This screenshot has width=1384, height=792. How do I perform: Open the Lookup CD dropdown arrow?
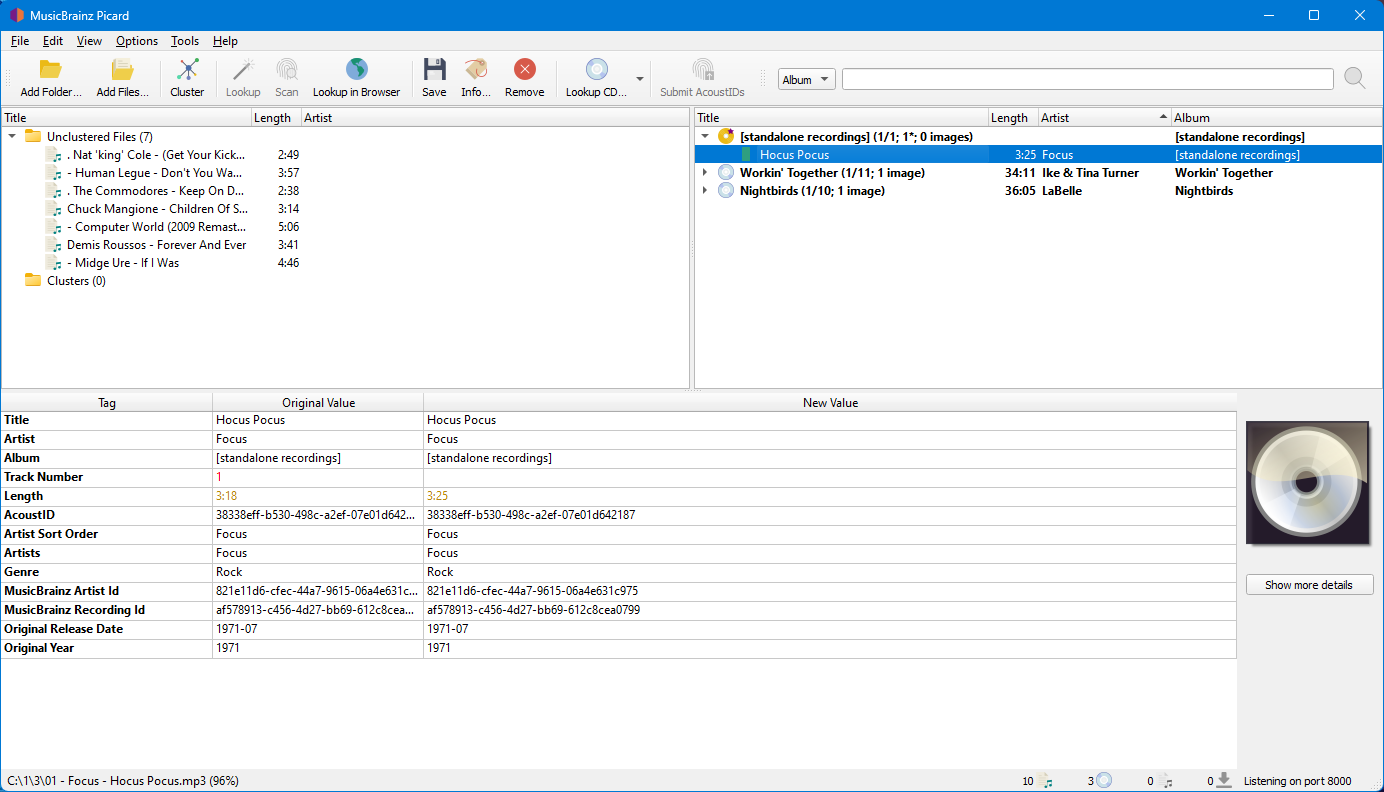pos(640,78)
